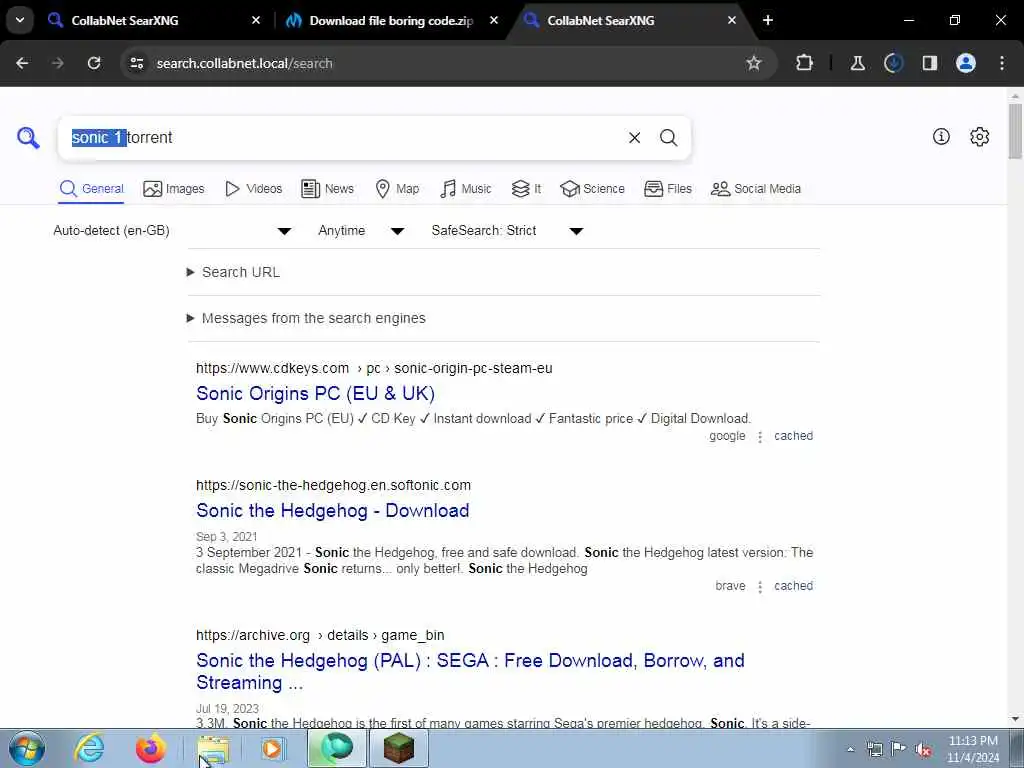Close the first CollabNet SearXNG tab

click(256, 20)
